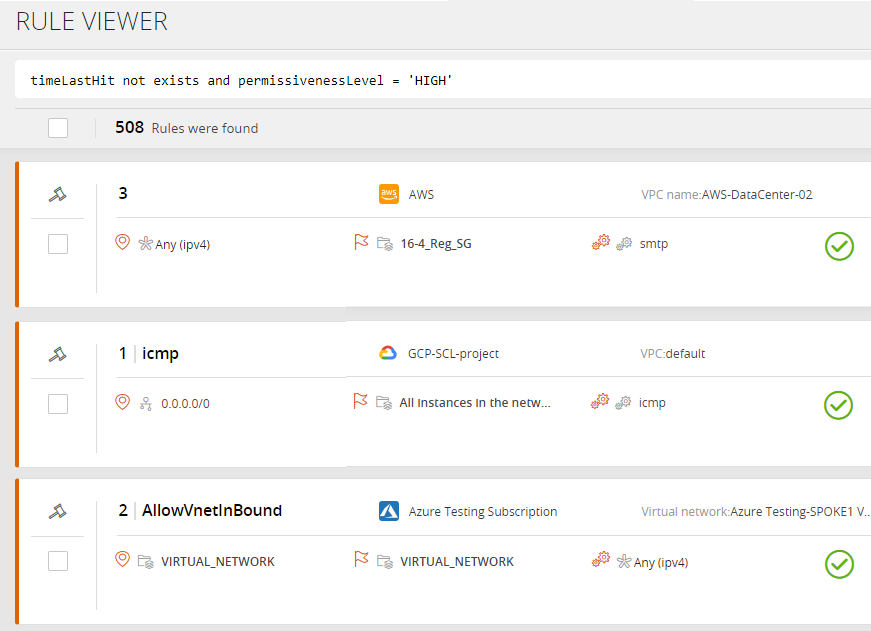Click the 0.0.0.0/0 source address
871x631 pixels.
point(185,404)
